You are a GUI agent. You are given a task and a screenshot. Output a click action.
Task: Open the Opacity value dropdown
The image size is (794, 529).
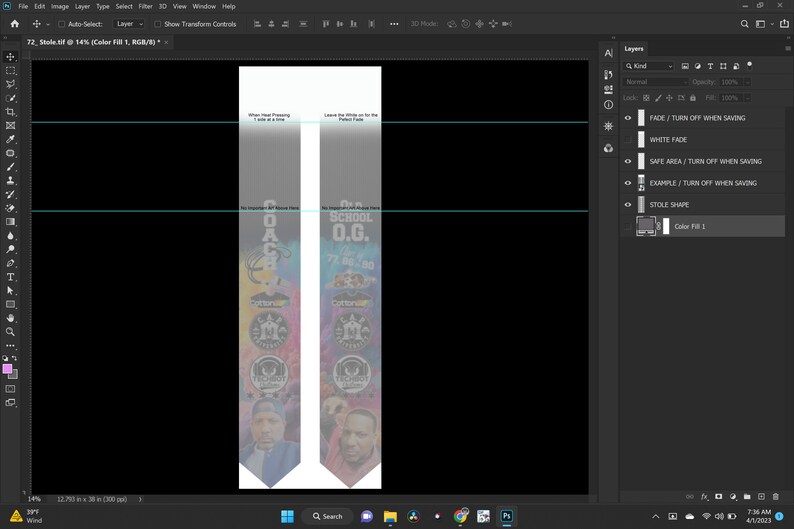coord(747,82)
